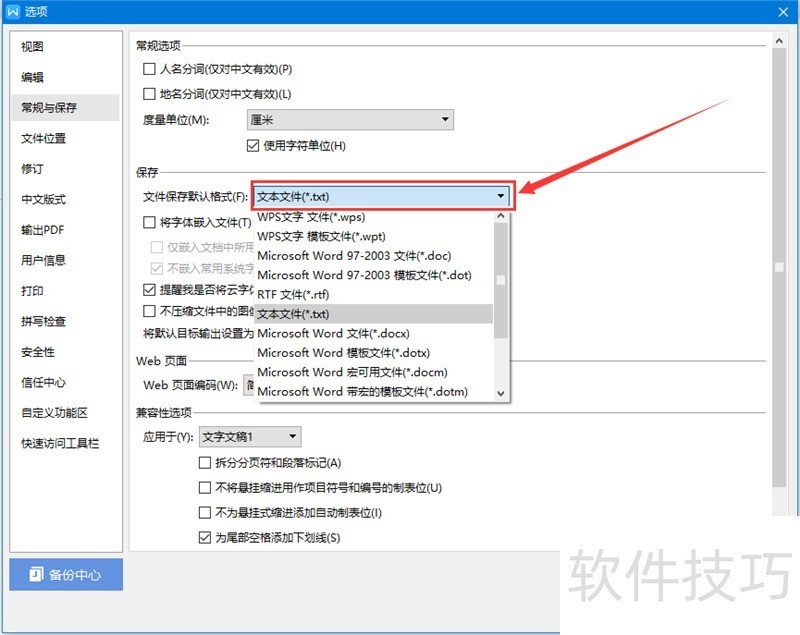The image size is (800, 635).
Task: Open the 安全性 settings category
Action: 38,352
